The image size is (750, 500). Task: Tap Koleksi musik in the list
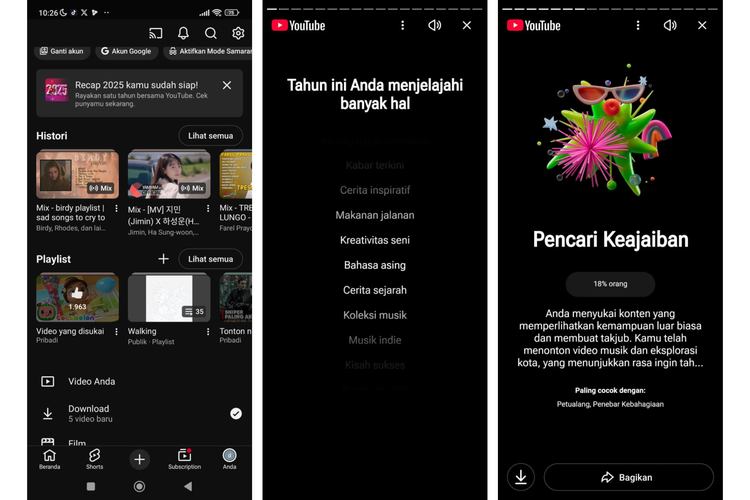point(375,315)
